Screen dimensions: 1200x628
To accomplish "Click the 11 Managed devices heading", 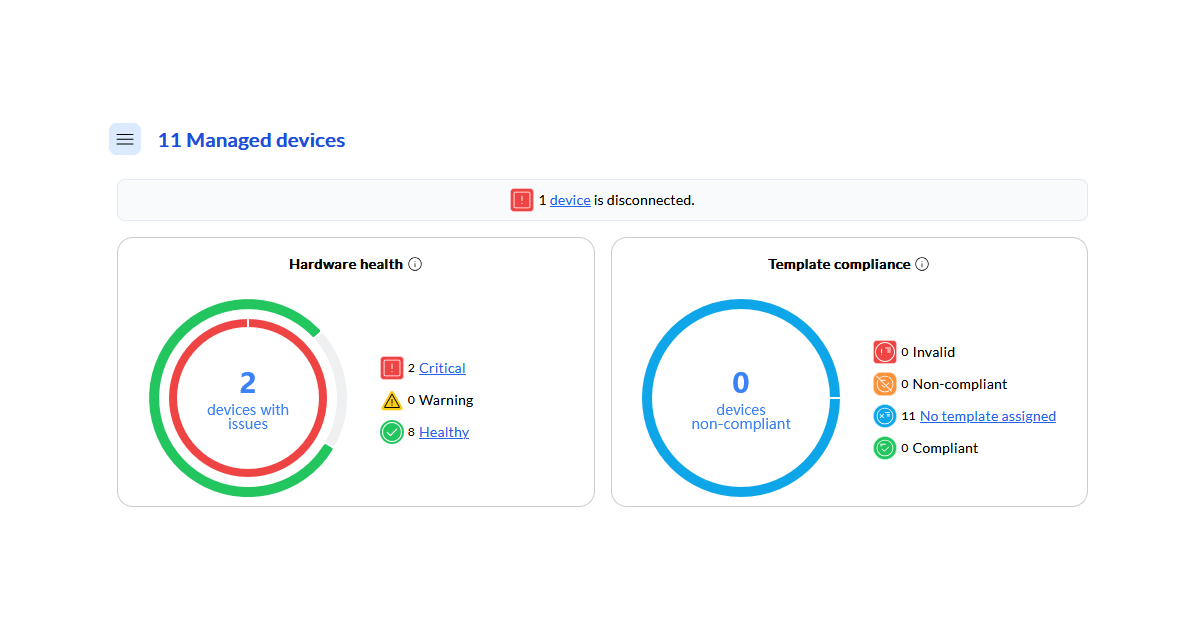I will pyautogui.click(x=251, y=140).
